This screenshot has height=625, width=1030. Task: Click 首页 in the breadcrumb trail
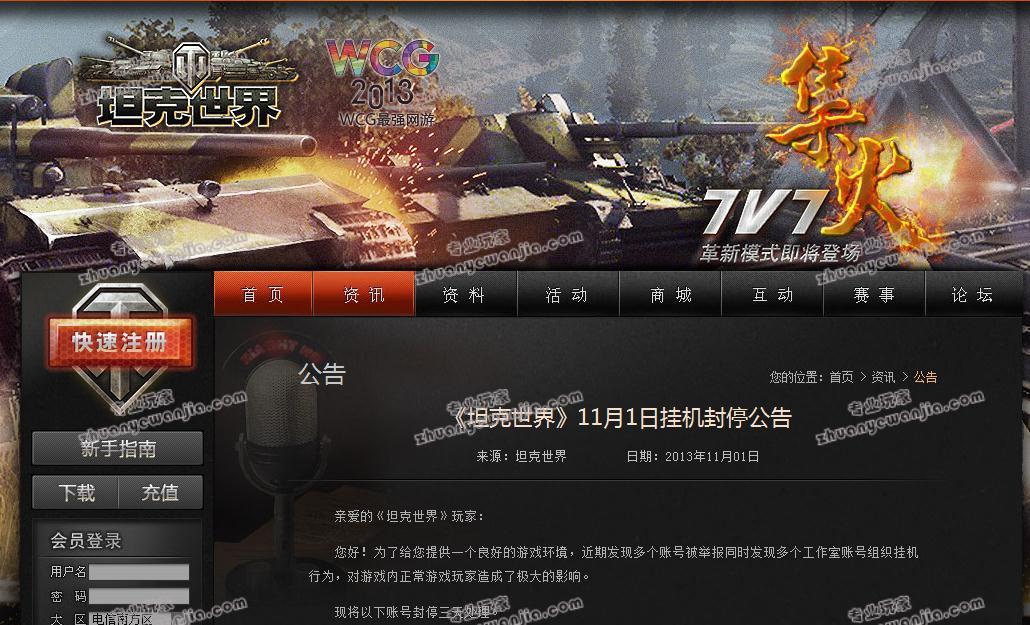pos(841,377)
